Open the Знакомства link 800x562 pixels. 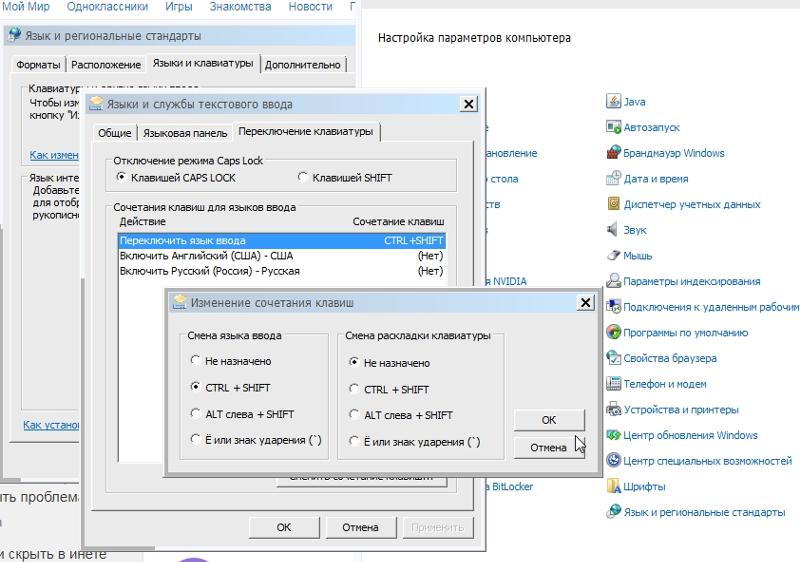[240, 7]
